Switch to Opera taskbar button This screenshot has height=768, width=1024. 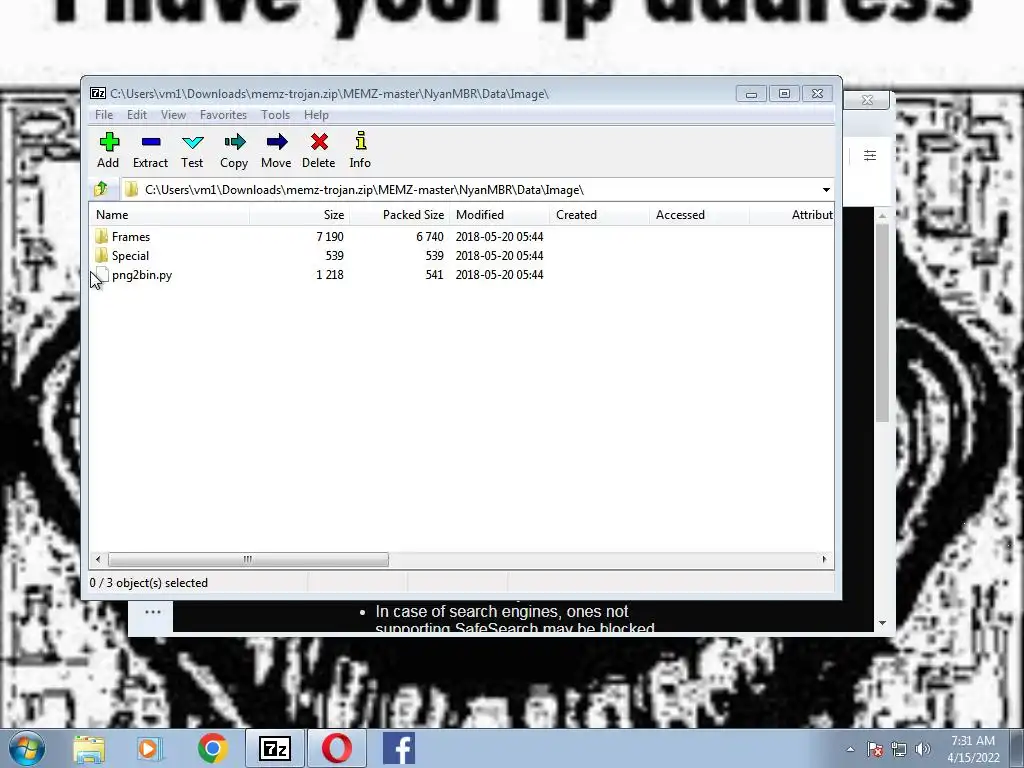(x=337, y=748)
